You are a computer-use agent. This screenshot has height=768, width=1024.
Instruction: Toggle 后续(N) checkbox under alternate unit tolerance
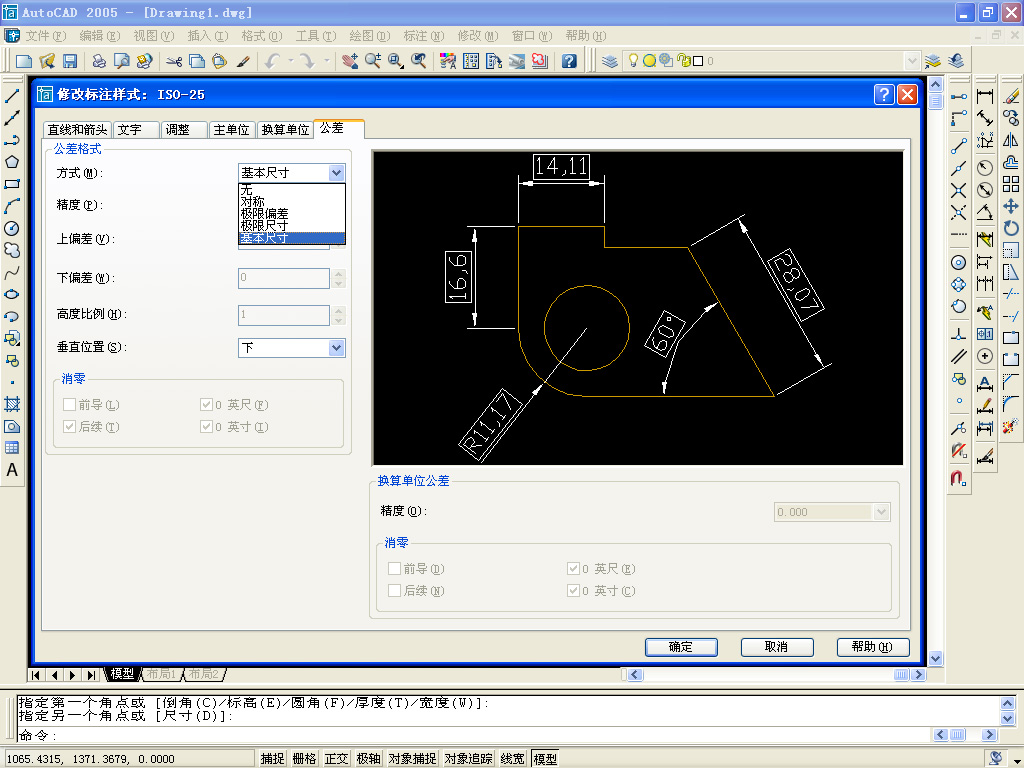click(394, 591)
